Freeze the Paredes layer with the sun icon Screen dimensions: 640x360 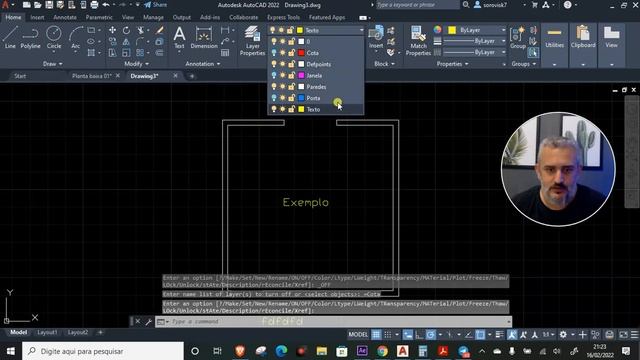(282, 87)
